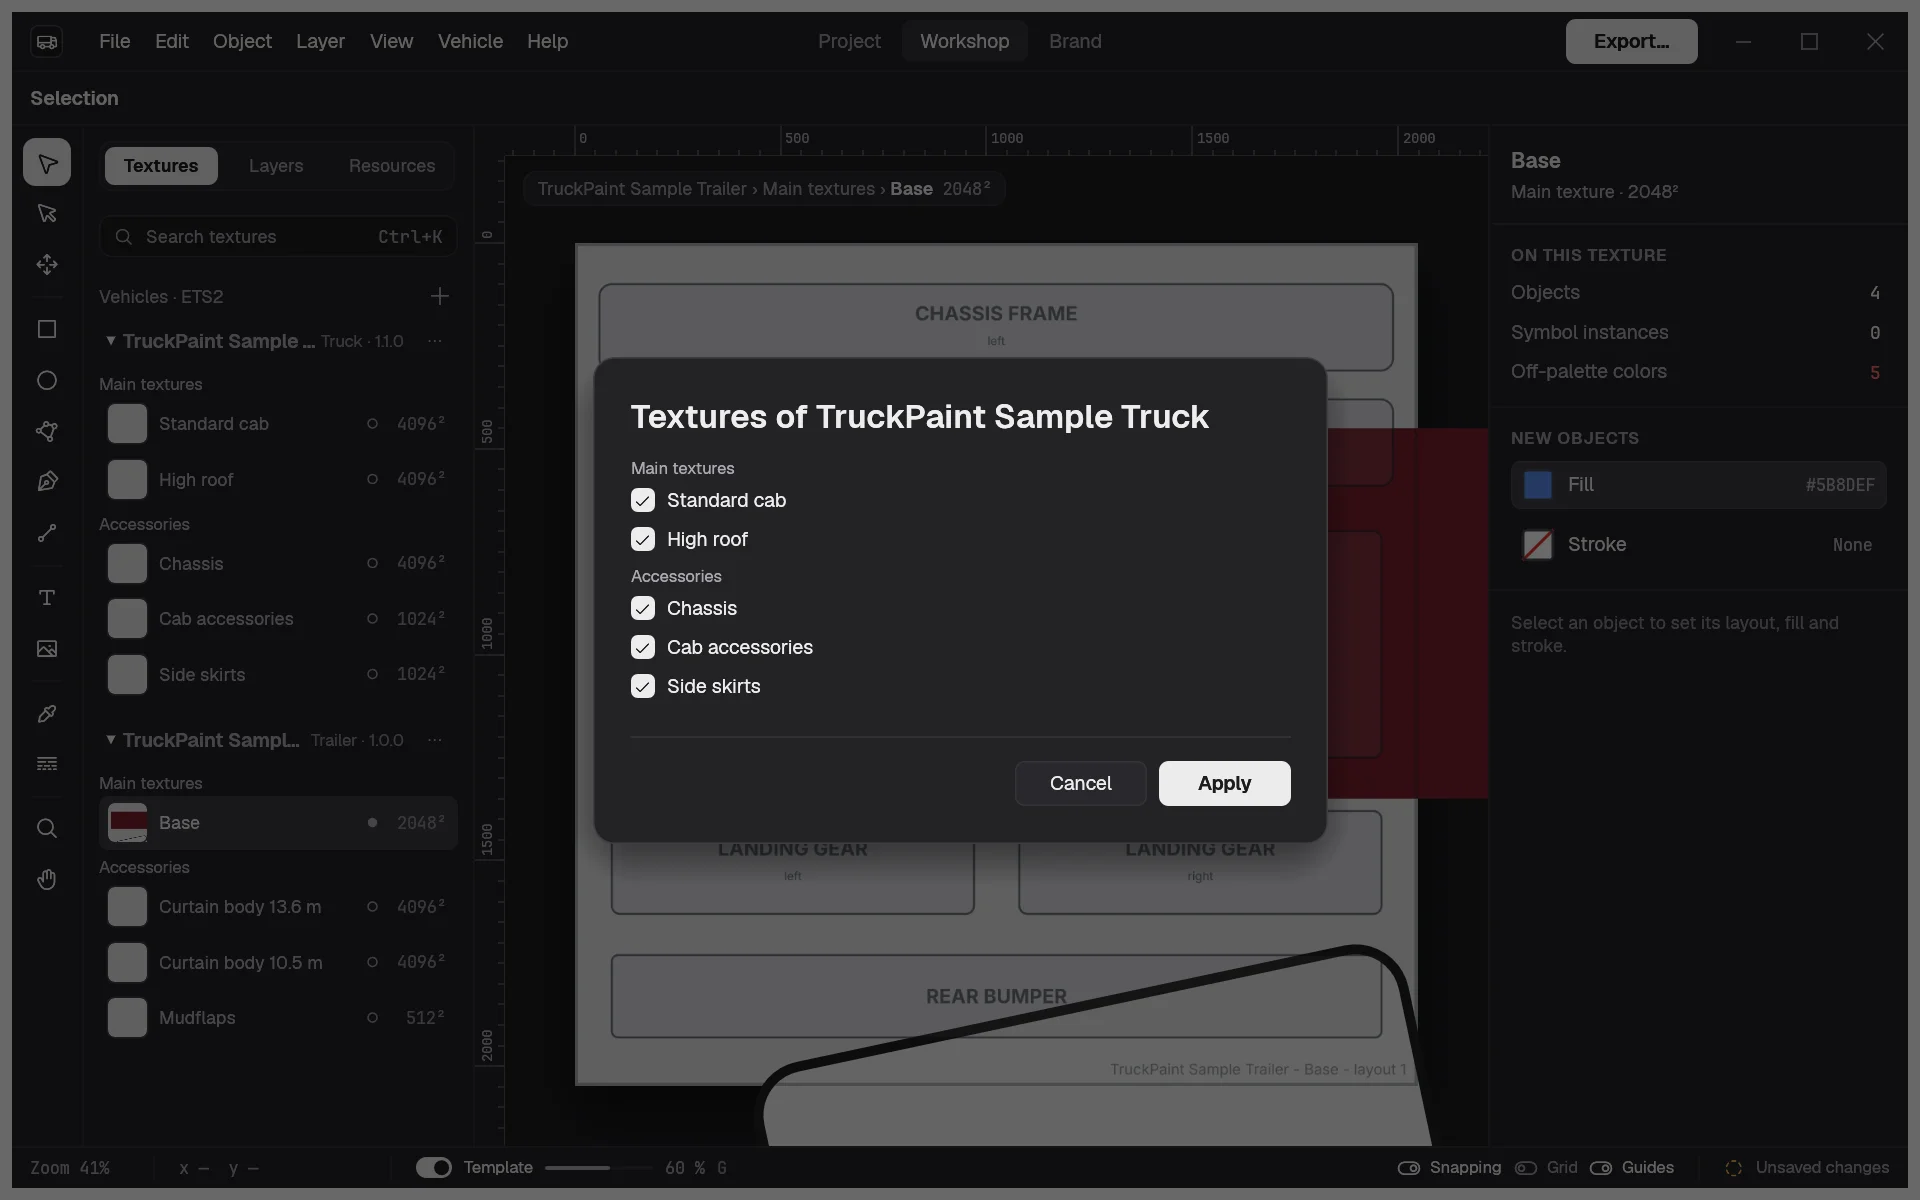Select the Pen tool
The height and width of the screenshot is (1200, 1920).
[x=47, y=482]
